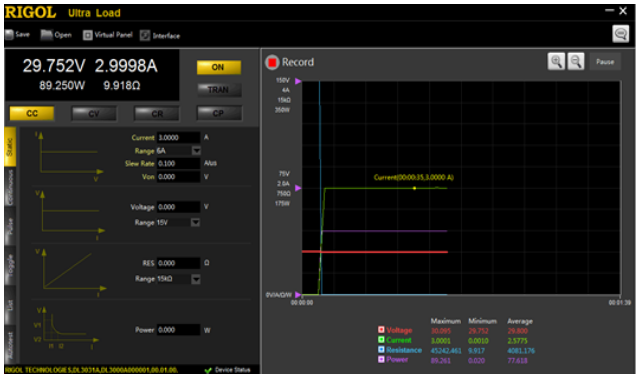Minimize the Ultra Load window
641x379 pixels.
pyautogui.click(x=610, y=11)
